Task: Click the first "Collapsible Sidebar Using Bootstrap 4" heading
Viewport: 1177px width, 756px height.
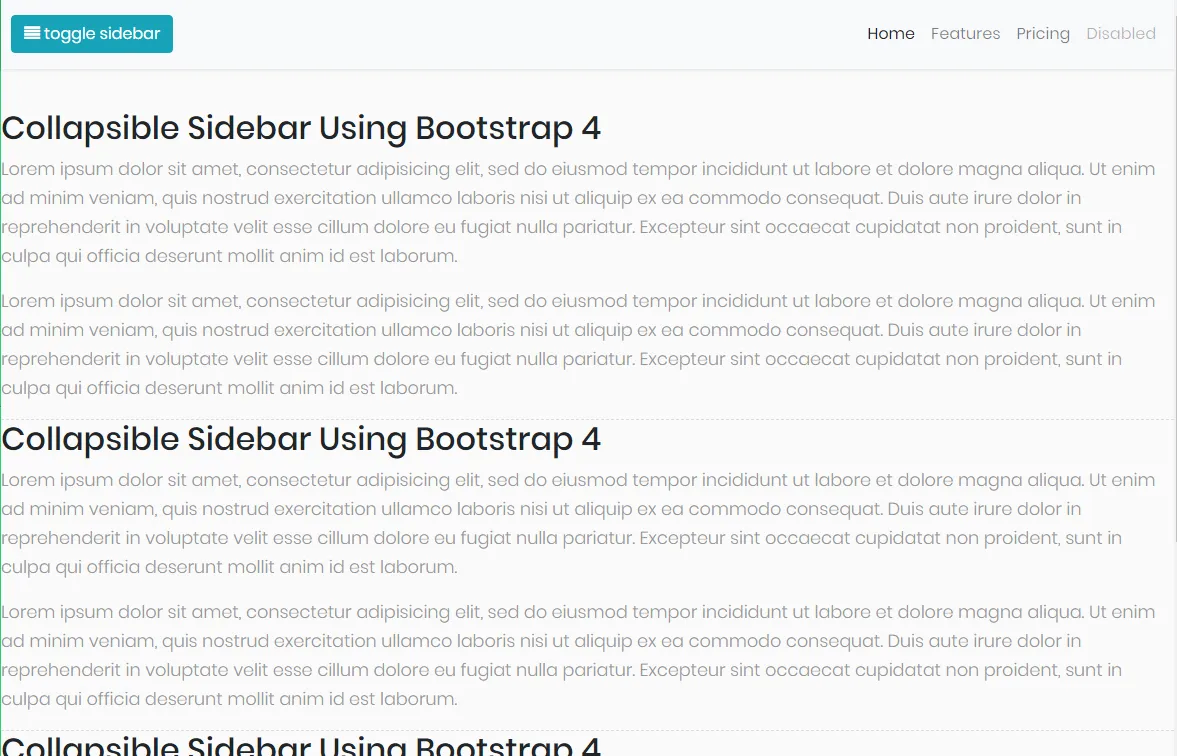Action: pyautogui.click(x=301, y=129)
